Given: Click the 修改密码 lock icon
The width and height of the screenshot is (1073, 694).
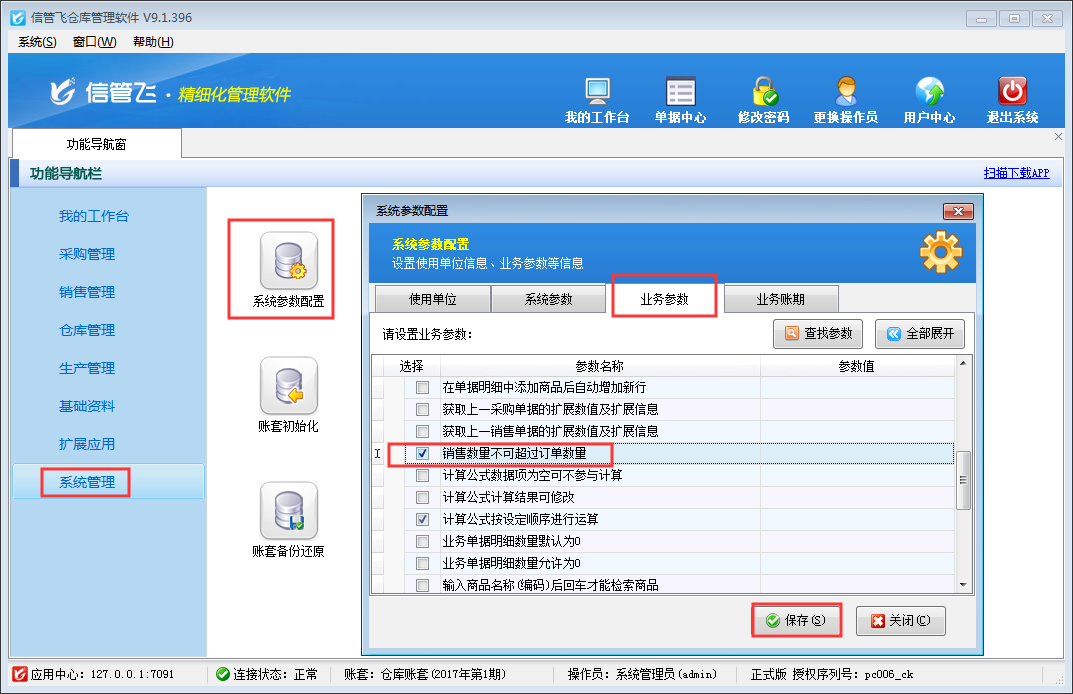Looking at the screenshot, I should pyautogui.click(x=764, y=92).
